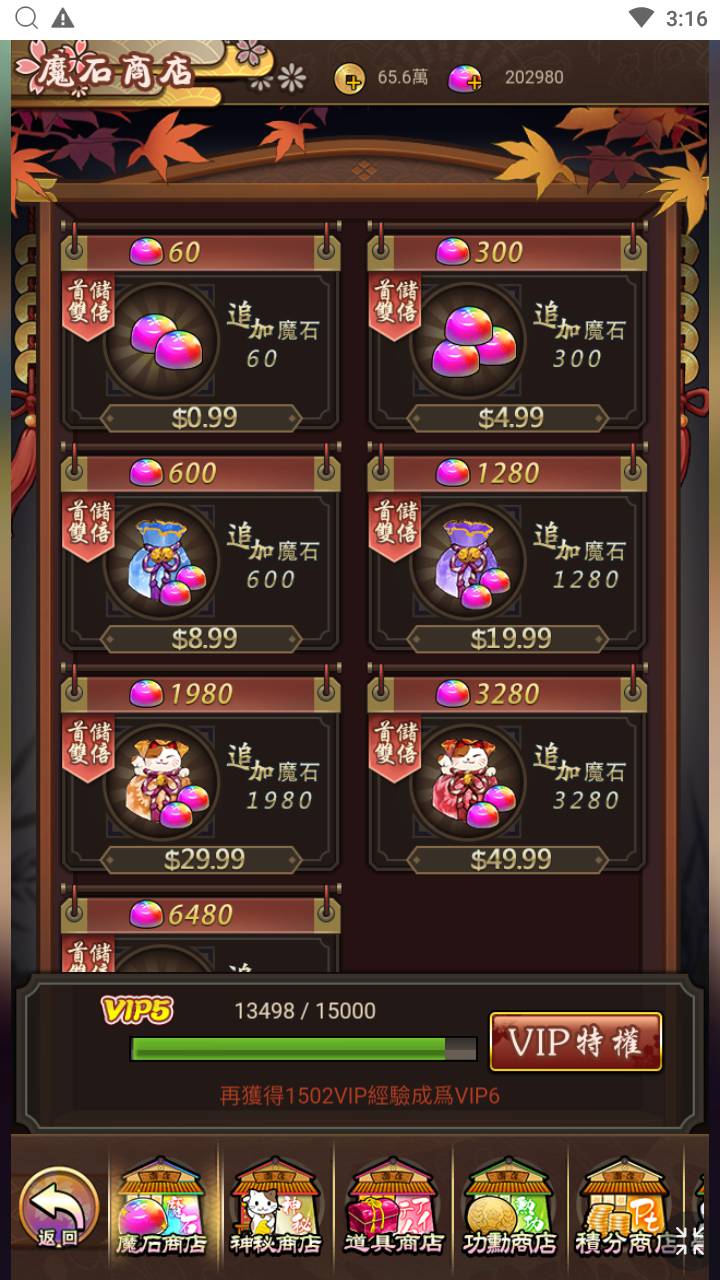The width and height of the screenshot is (720, 1280).
Task: Tap the VIP5 badge
Action: pos(137,1010)
